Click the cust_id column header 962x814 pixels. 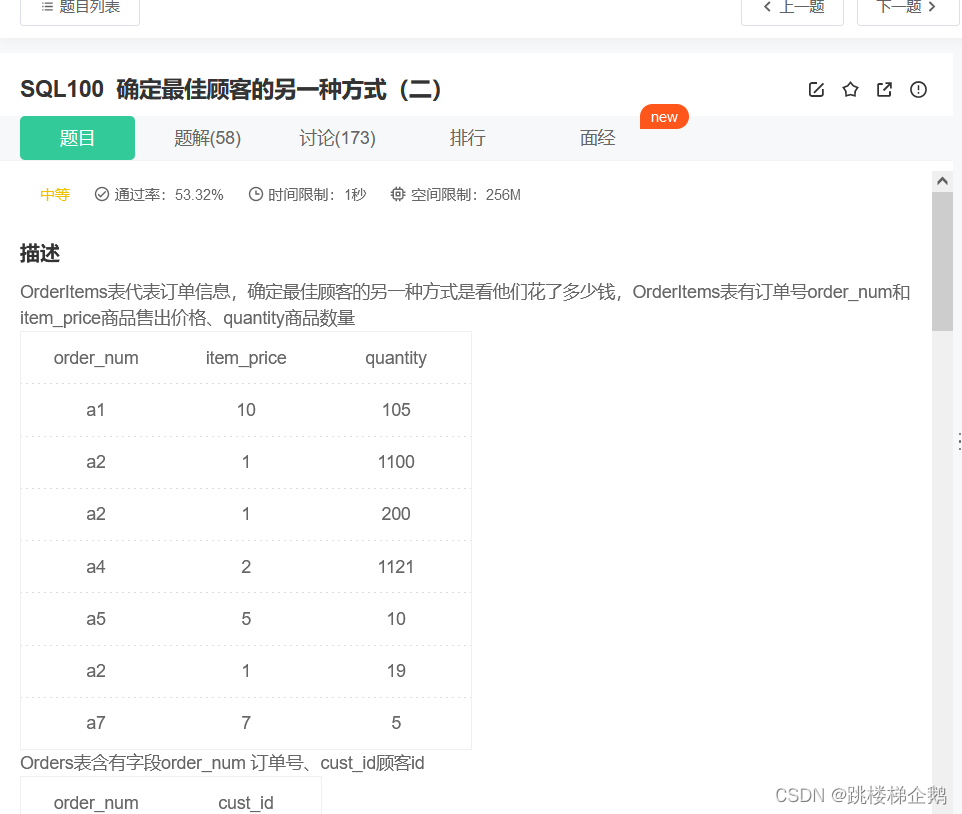[x=246, y=803]
